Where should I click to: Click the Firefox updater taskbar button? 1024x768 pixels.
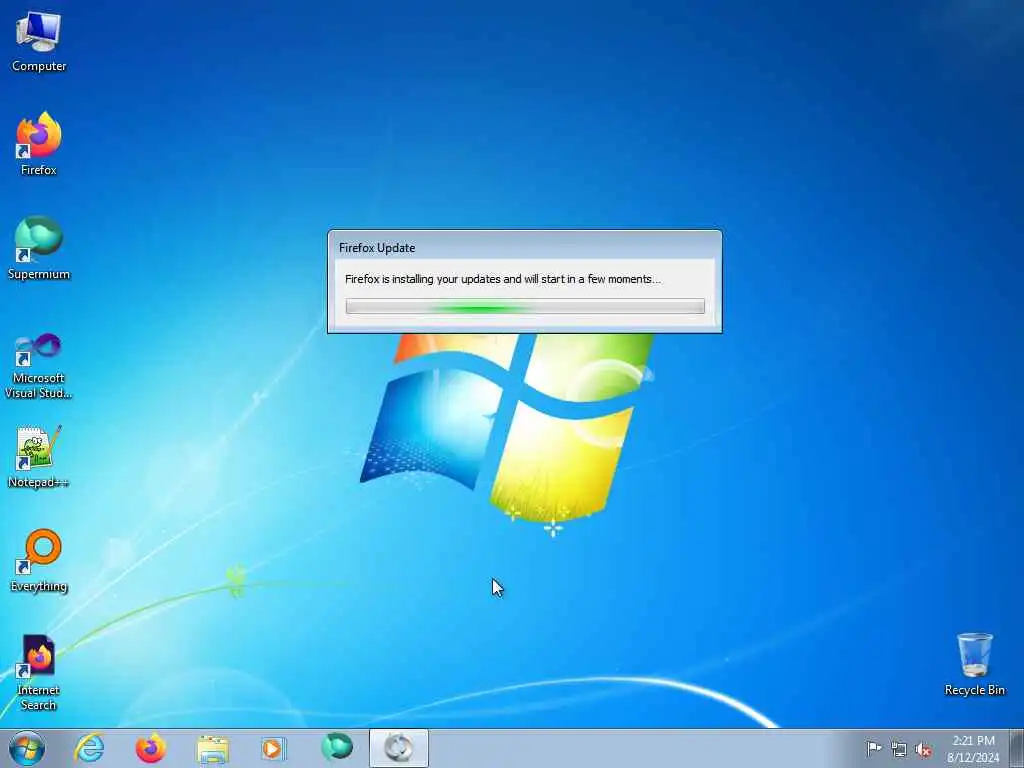[x=398, y=748]
